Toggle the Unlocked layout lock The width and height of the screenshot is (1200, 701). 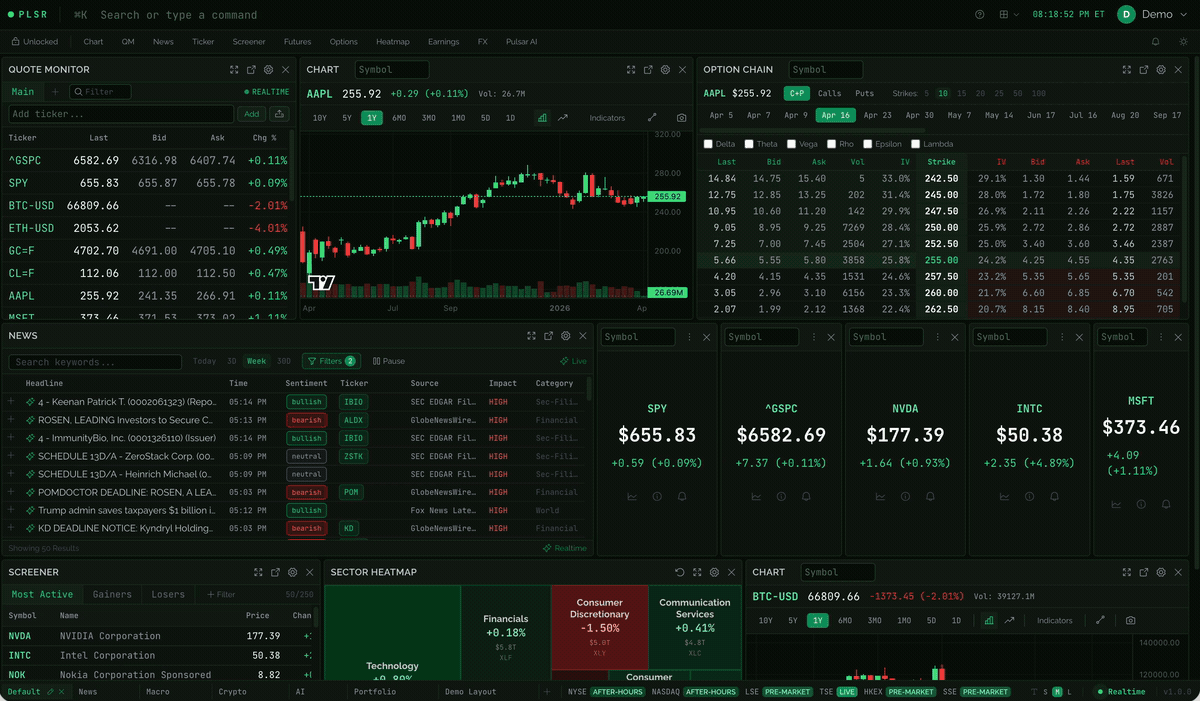34,42
